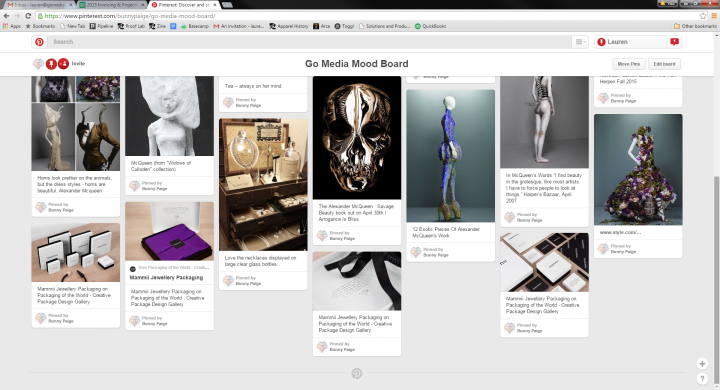
Task: Expand the categories menu dropdown beside search
Action: coord(579,42)
